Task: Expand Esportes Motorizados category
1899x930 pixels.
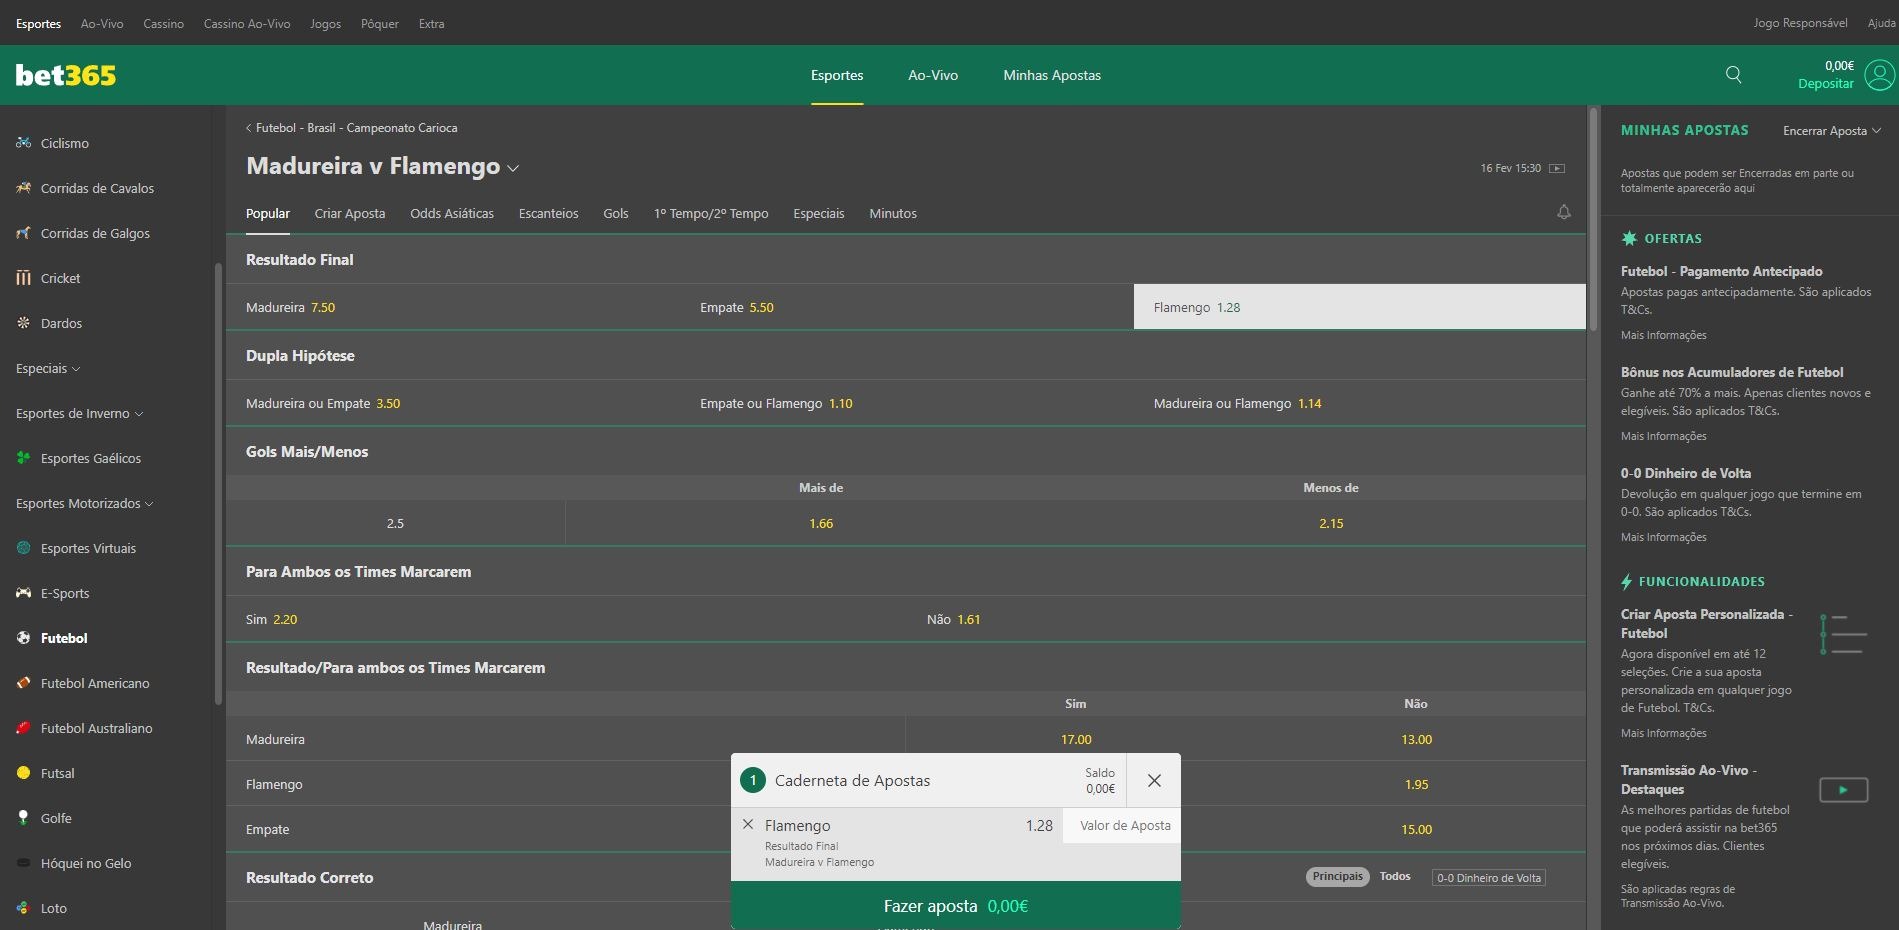Action: point(84,503)
